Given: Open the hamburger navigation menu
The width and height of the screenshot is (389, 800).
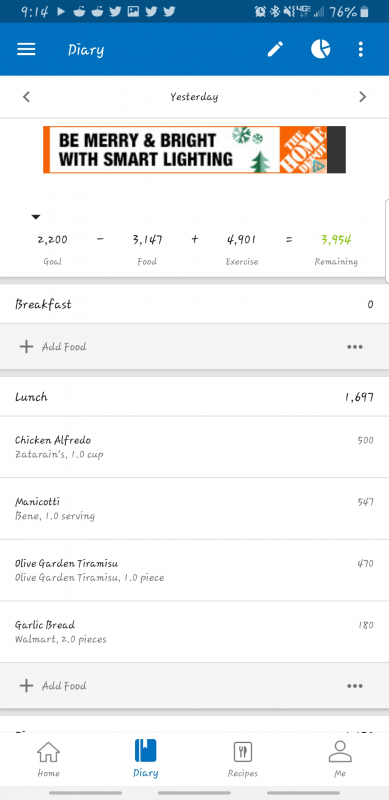Looking at the screenshot, I should tap(26, 49).
